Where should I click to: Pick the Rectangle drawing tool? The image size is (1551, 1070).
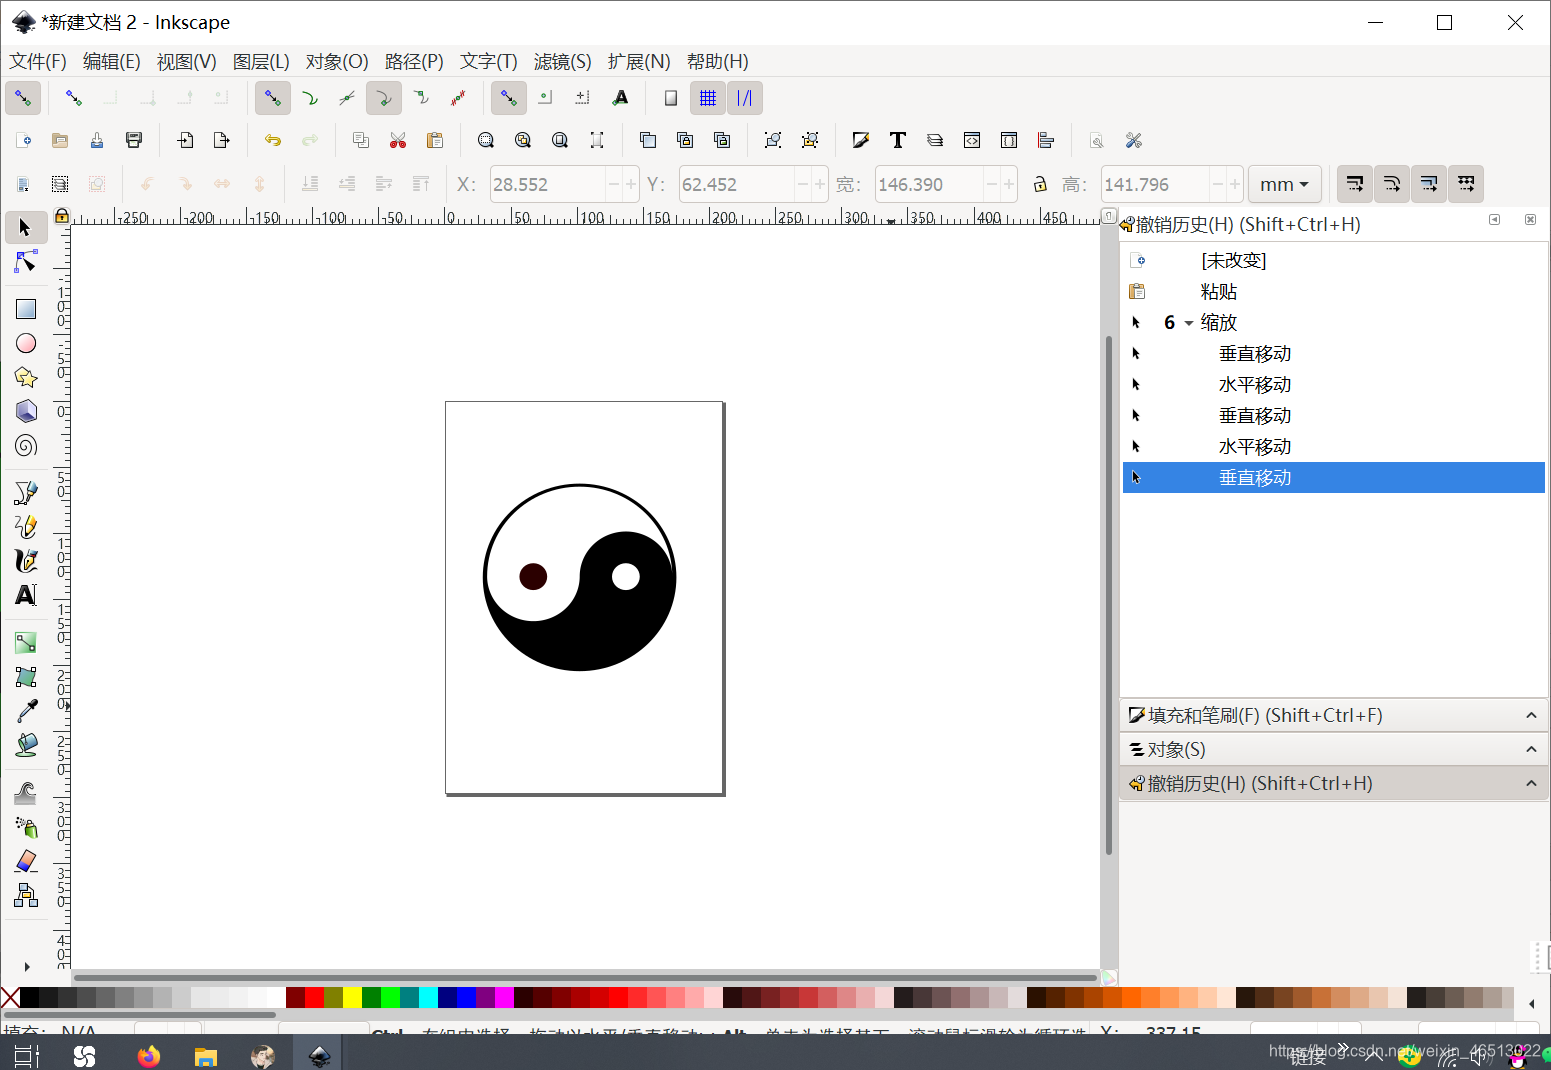(25, 309)
